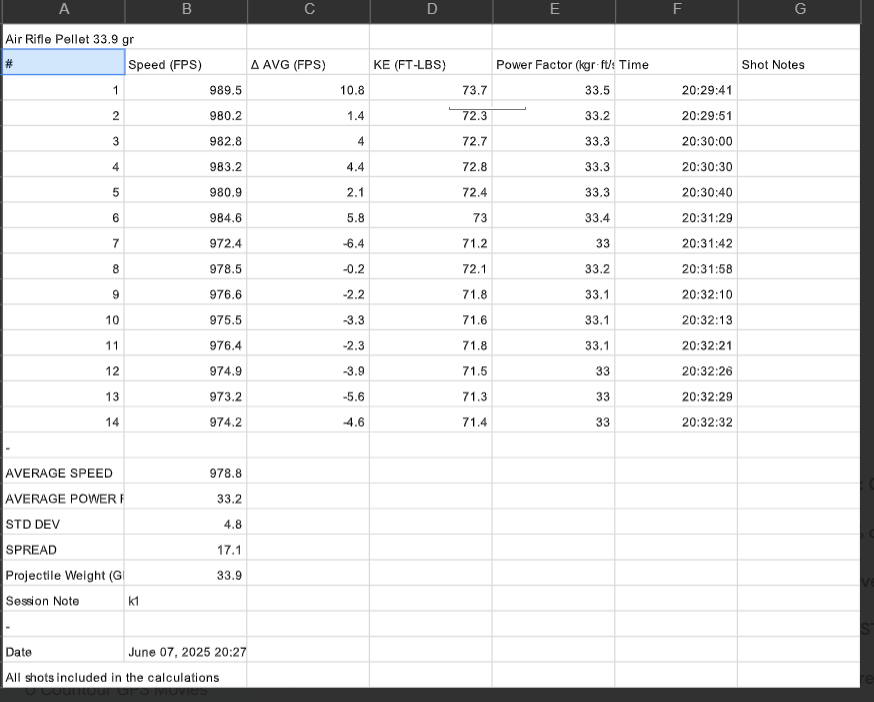Select speed value 980.9 for shot 5
This screenshot has width=874, height=702.
pos(186,192)
